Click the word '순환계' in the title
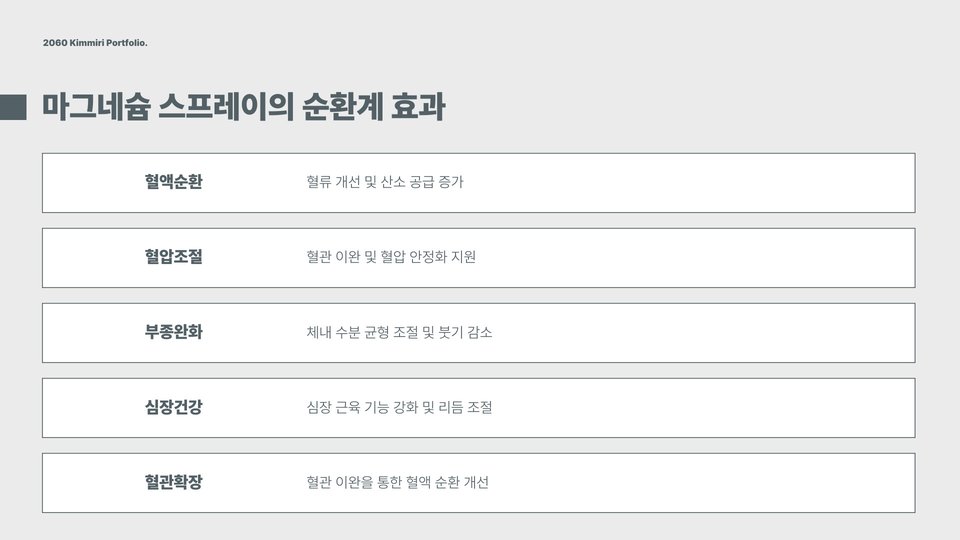This screenshot has height=540, width=960. [x=343, y=107]
